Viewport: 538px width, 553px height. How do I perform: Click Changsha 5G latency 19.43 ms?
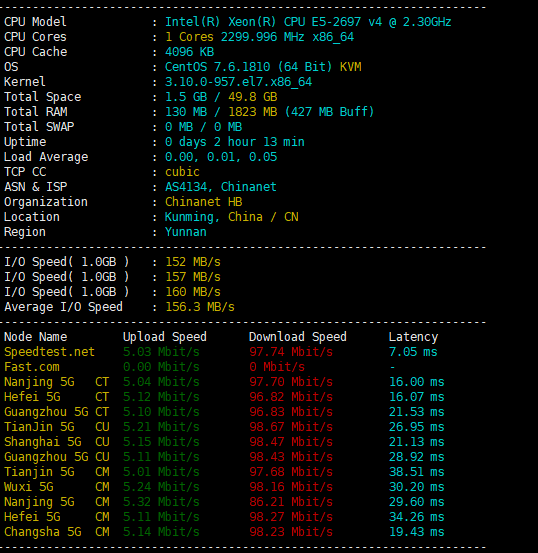pyautogui.click(x=417, y=532)
